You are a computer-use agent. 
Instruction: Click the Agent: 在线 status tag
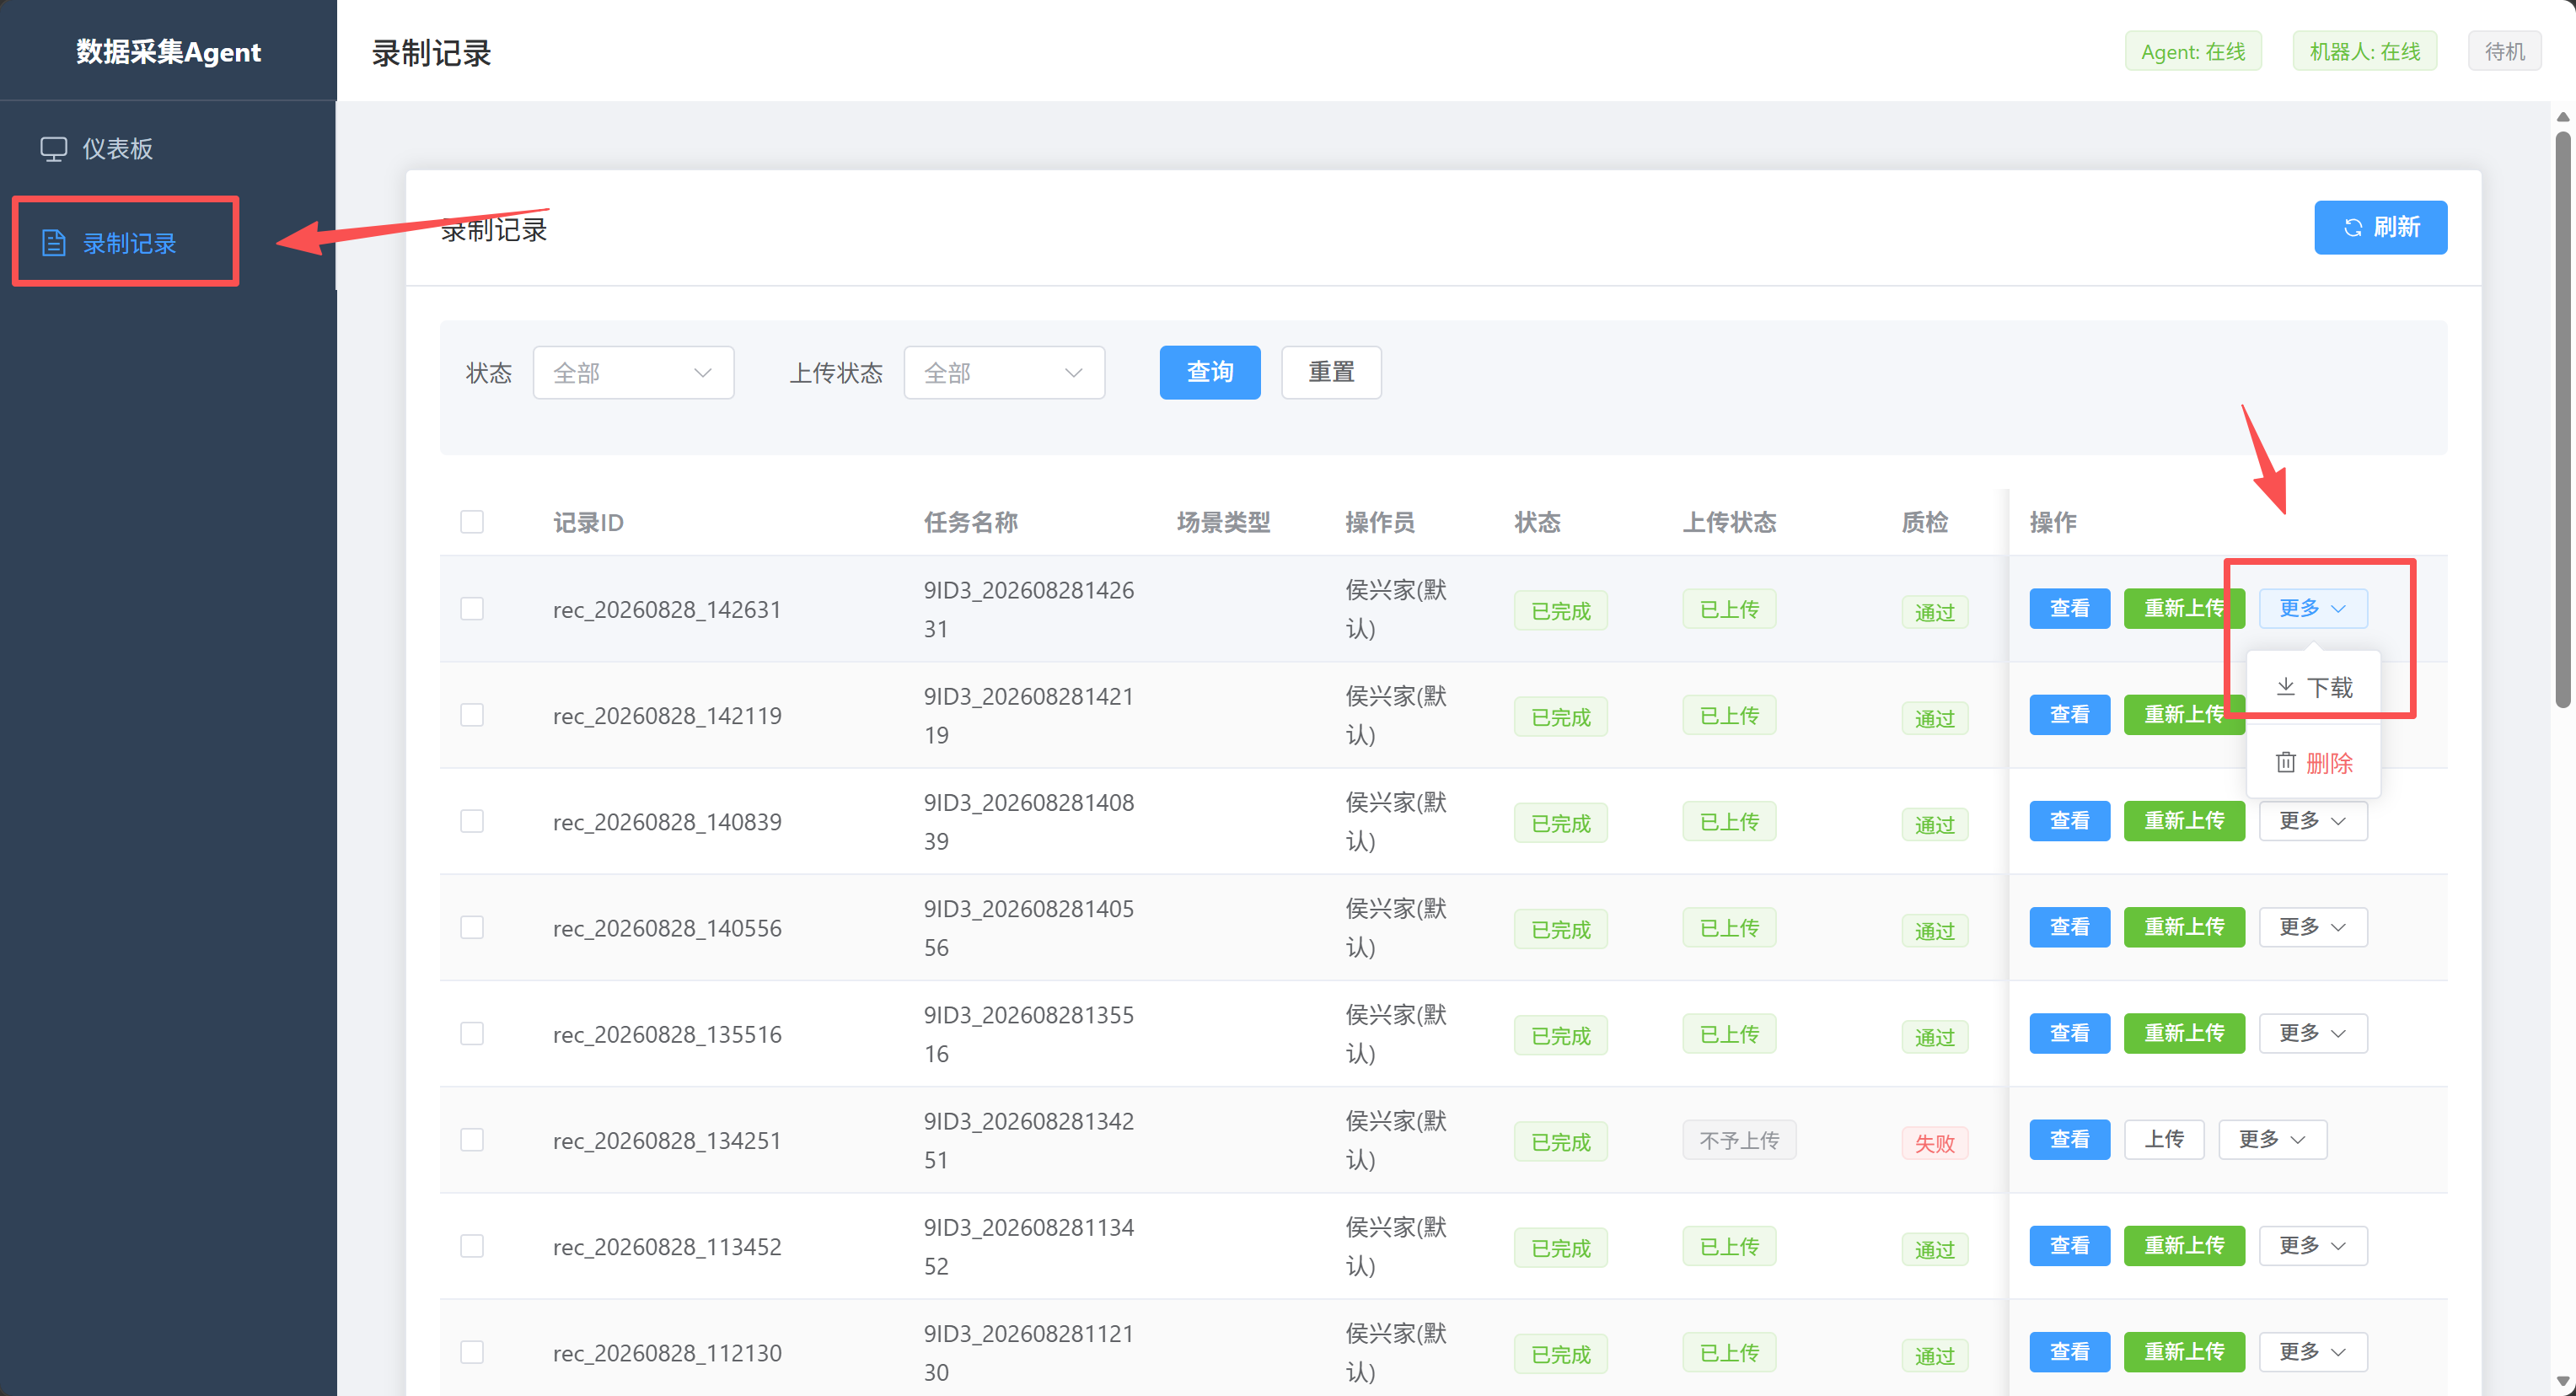pyautogui.click(x=2193, y=52)
